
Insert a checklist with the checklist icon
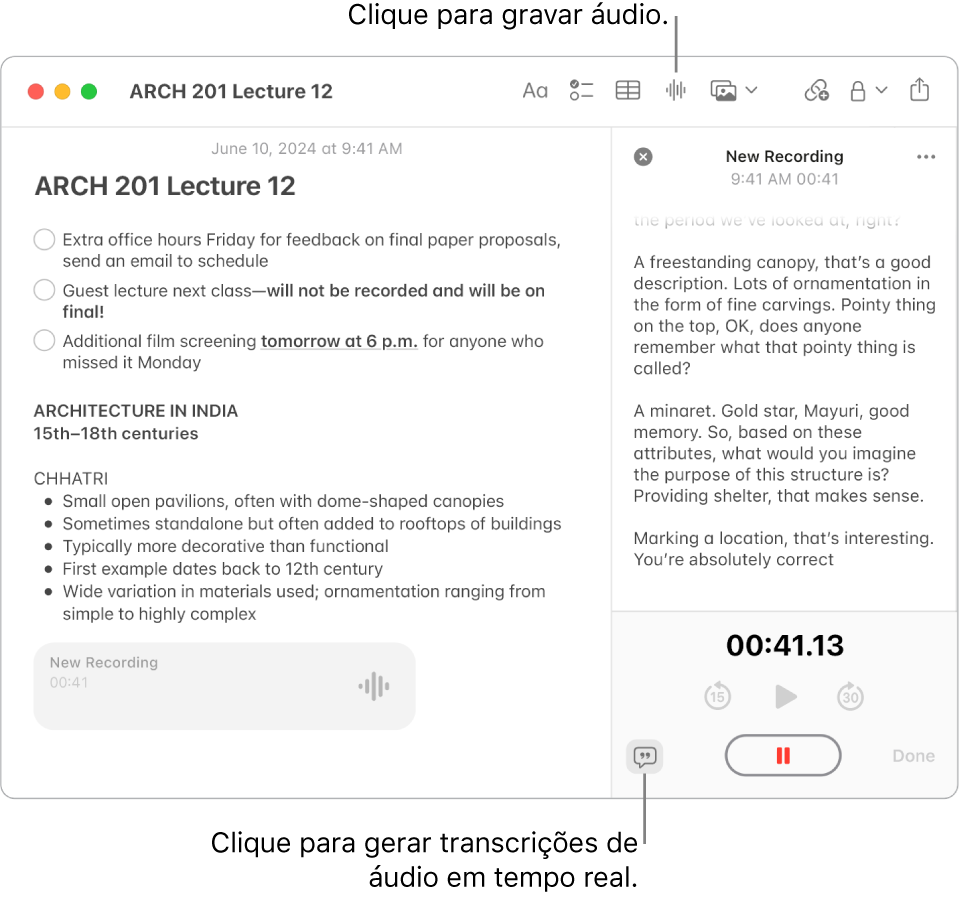(581, 91)
